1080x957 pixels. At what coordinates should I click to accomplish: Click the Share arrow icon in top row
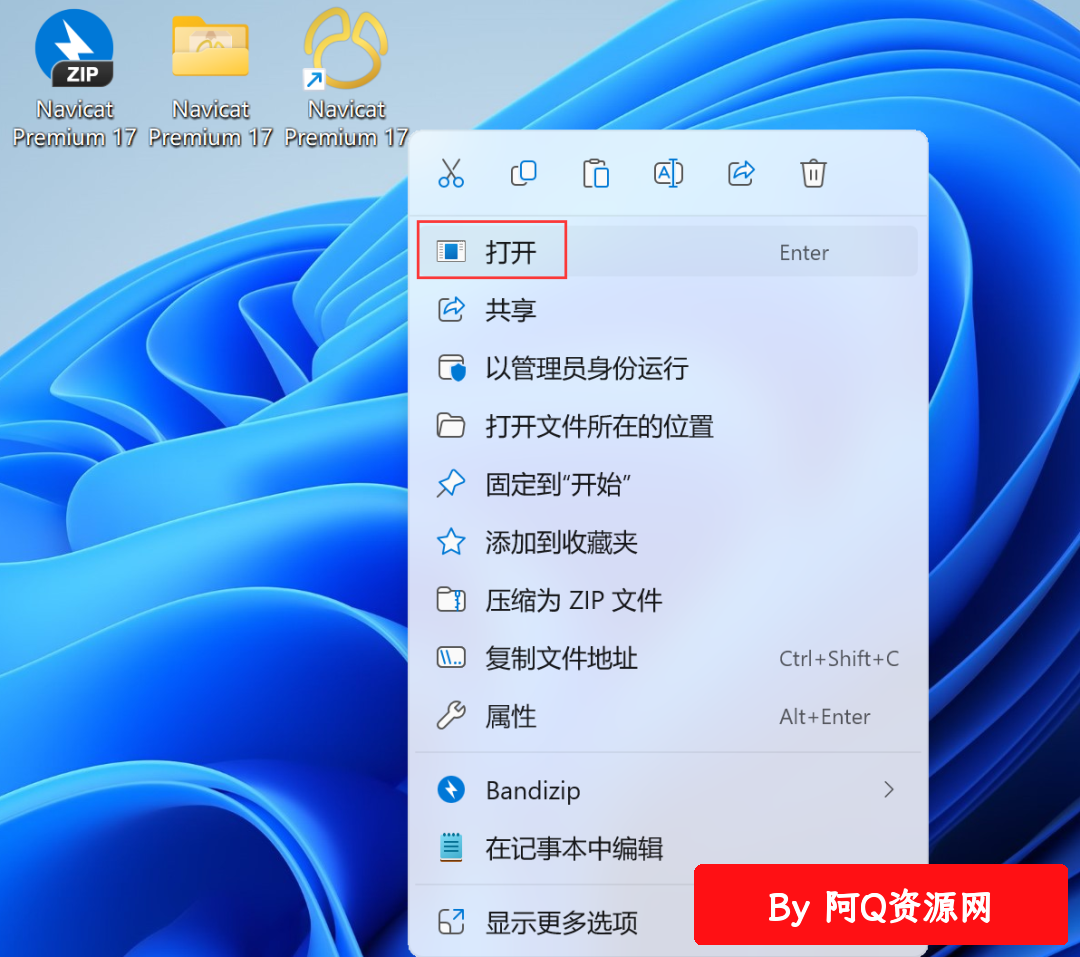[x=741, y=173]
